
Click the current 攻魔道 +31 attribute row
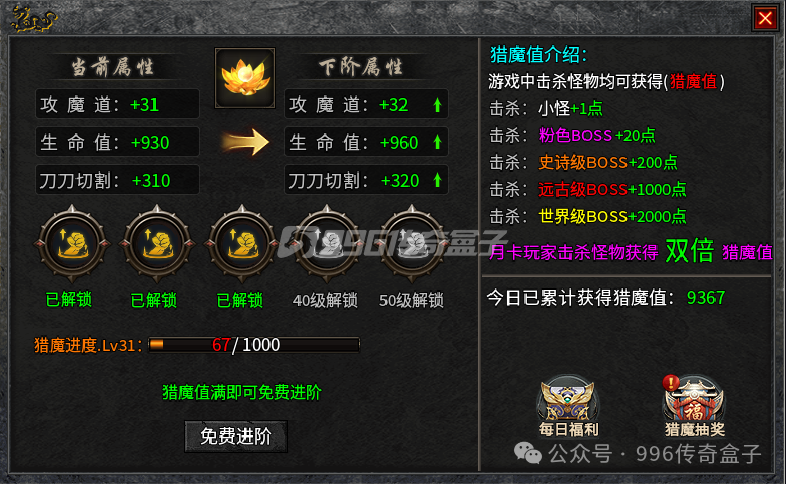pos(117,104)
